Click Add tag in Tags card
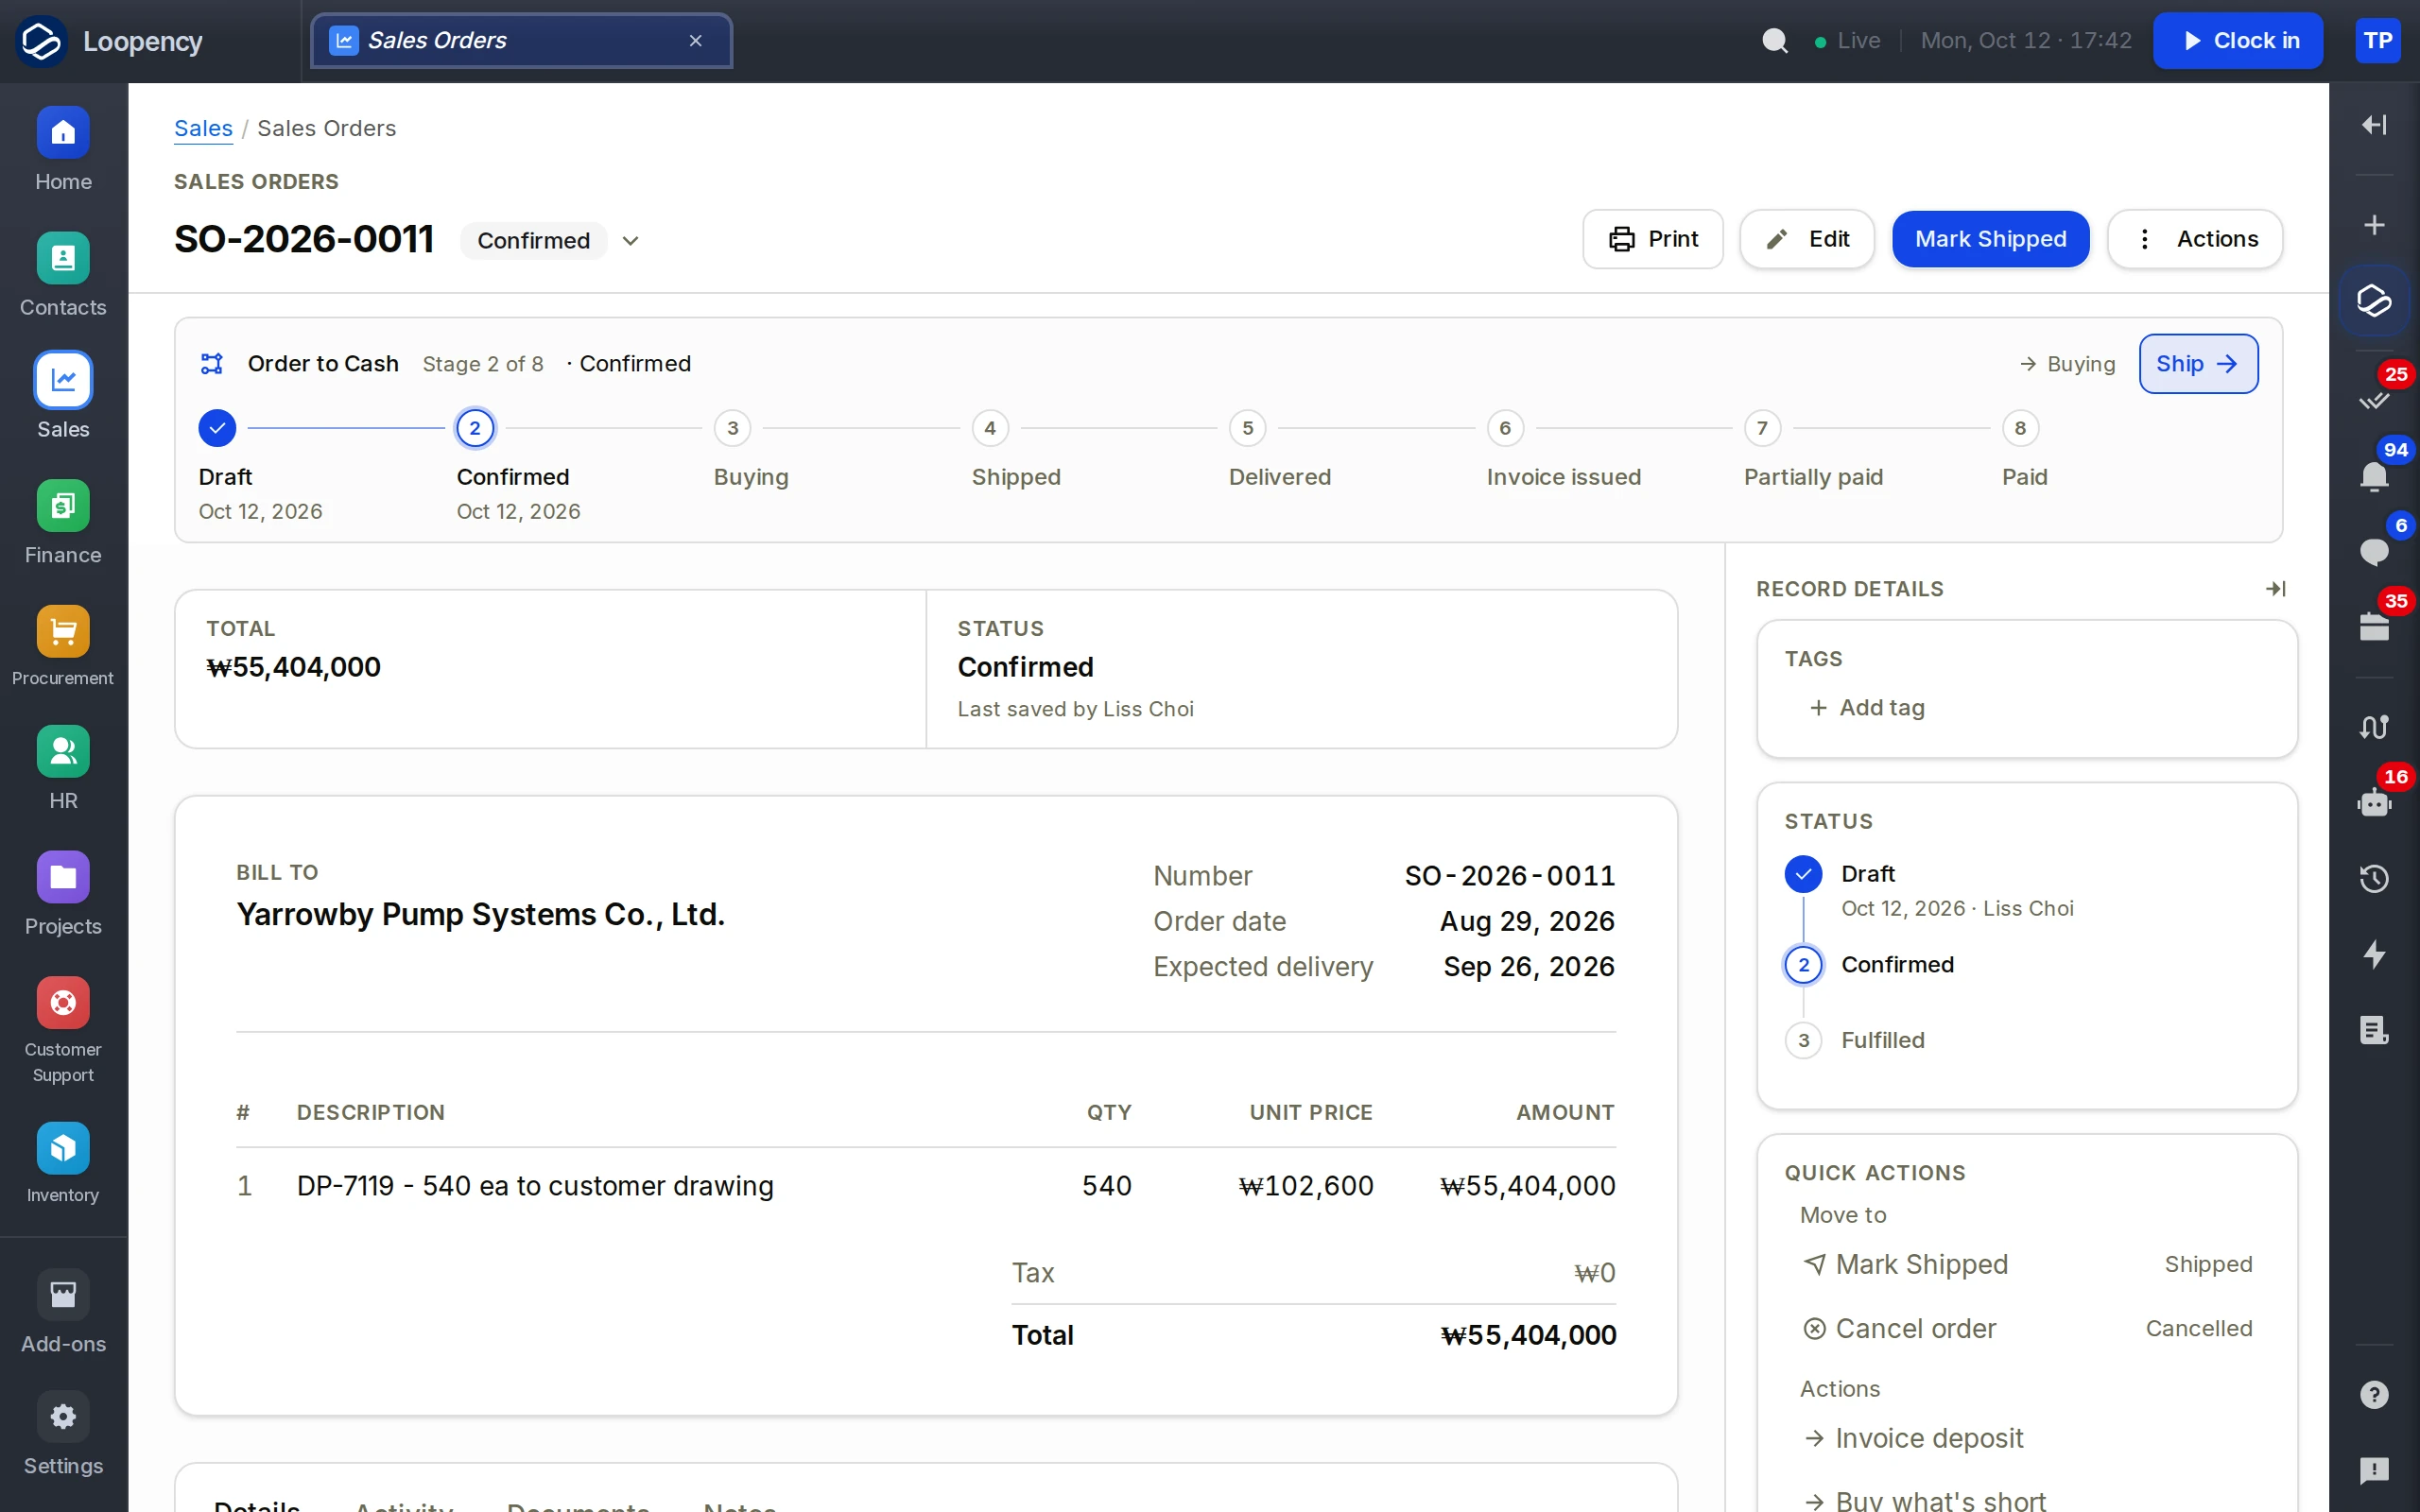Viewport: 2420px width, 1512px height. [x=1867, y=708]
